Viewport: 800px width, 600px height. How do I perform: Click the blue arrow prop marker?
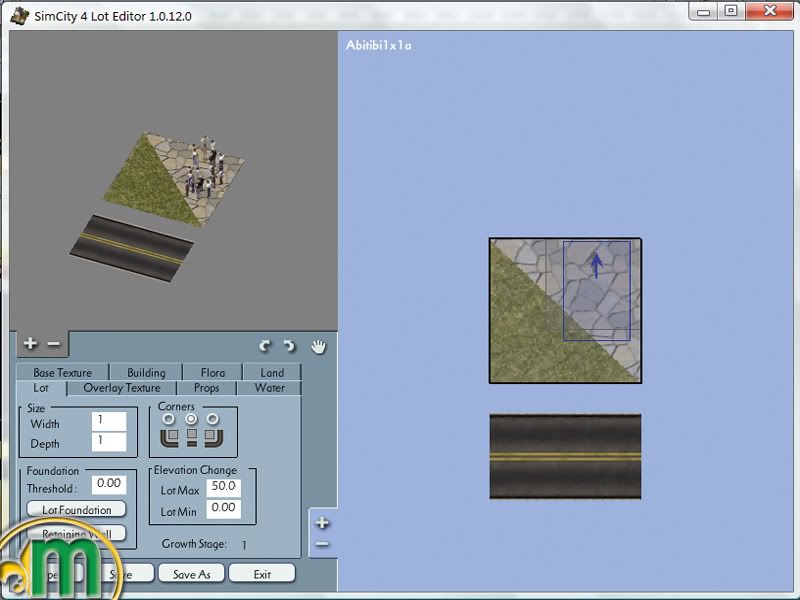click(x=596, y=266)
